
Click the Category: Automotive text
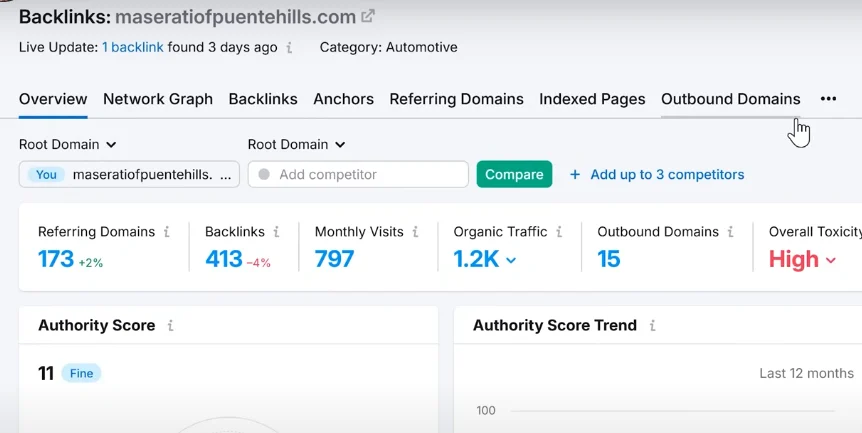(388, 47)
